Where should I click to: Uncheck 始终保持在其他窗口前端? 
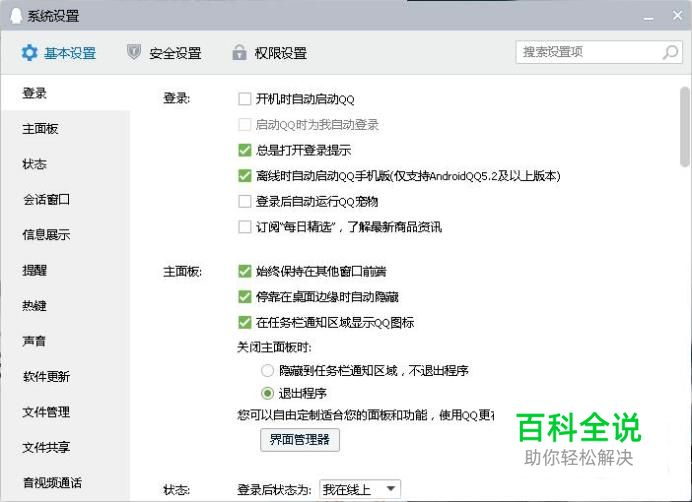click(x=244, y=271)
